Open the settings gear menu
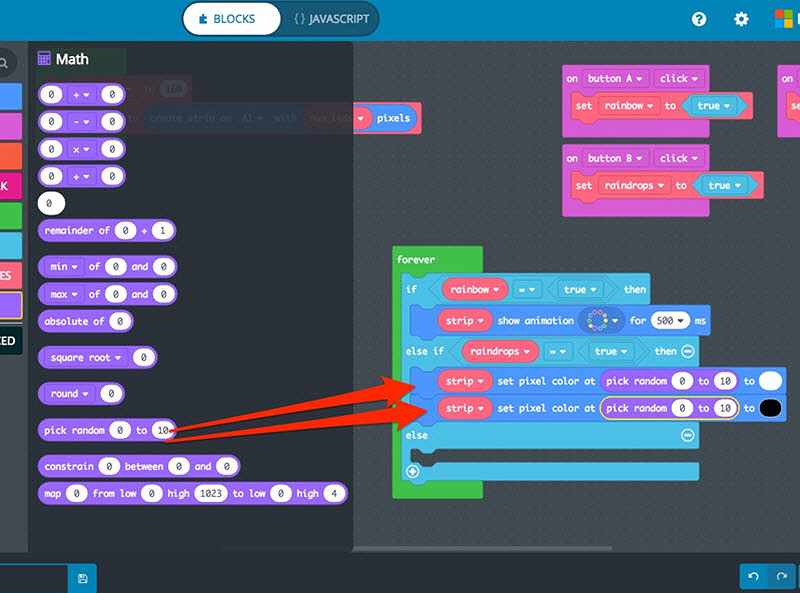Viewport: 800px width, 593px height. pyautogui.click(x=741, y=19)
